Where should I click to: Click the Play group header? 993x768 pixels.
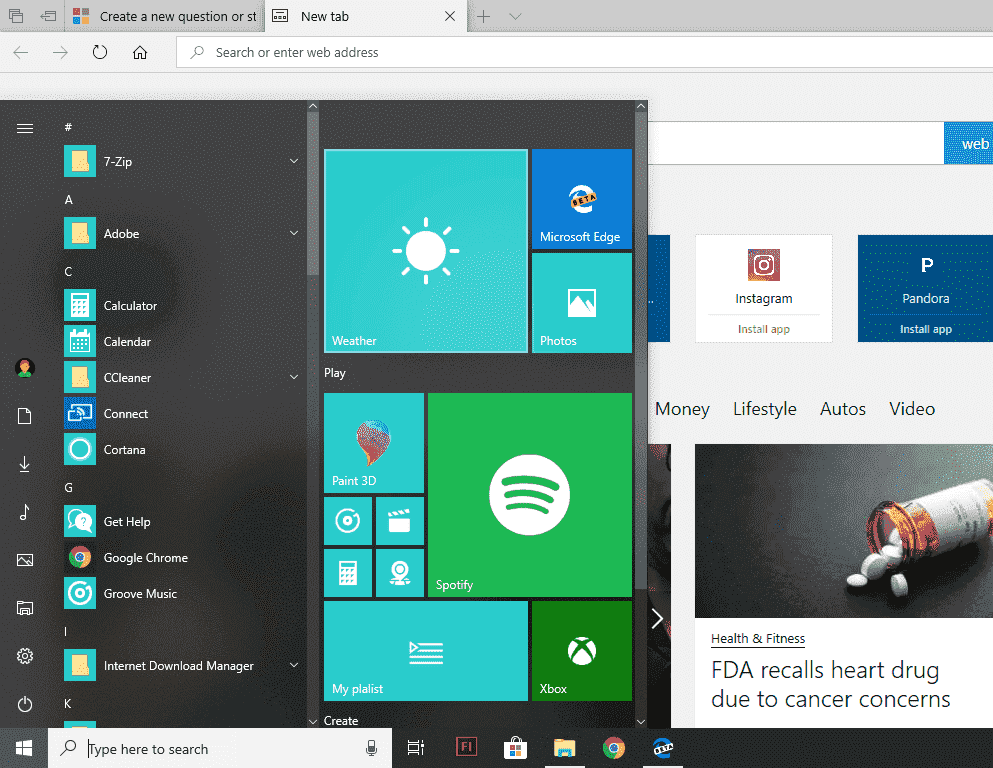coord(335,373)
